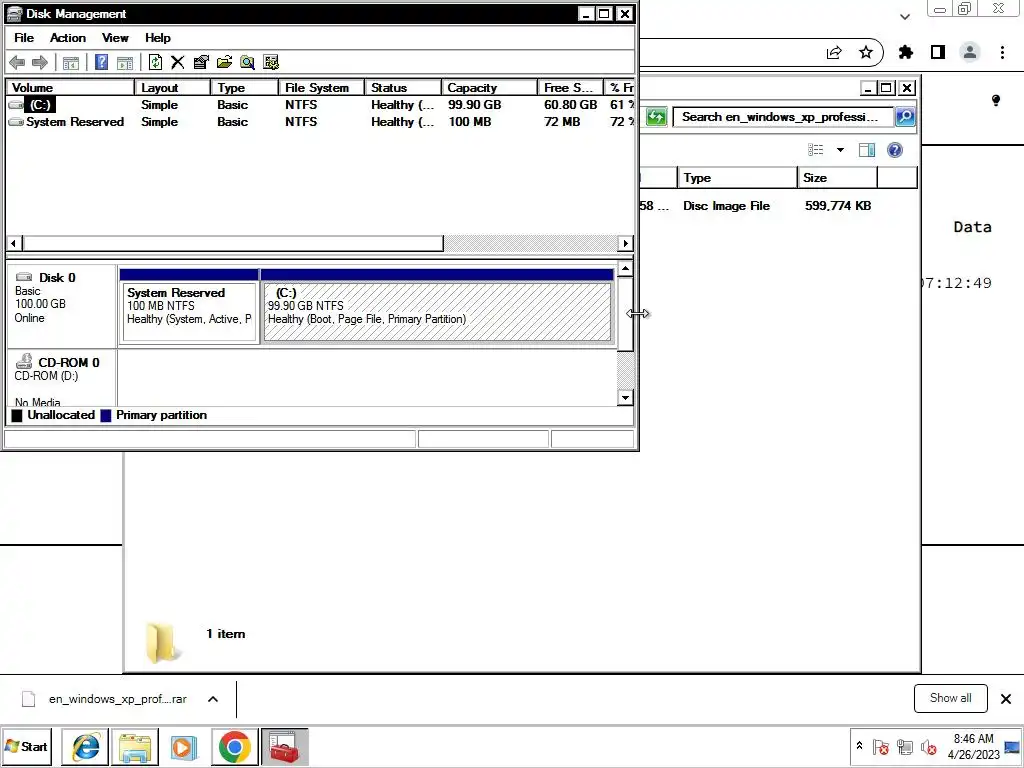Click the Explorer search field
Screen dimensions: 1024x768
pos(783,117)
